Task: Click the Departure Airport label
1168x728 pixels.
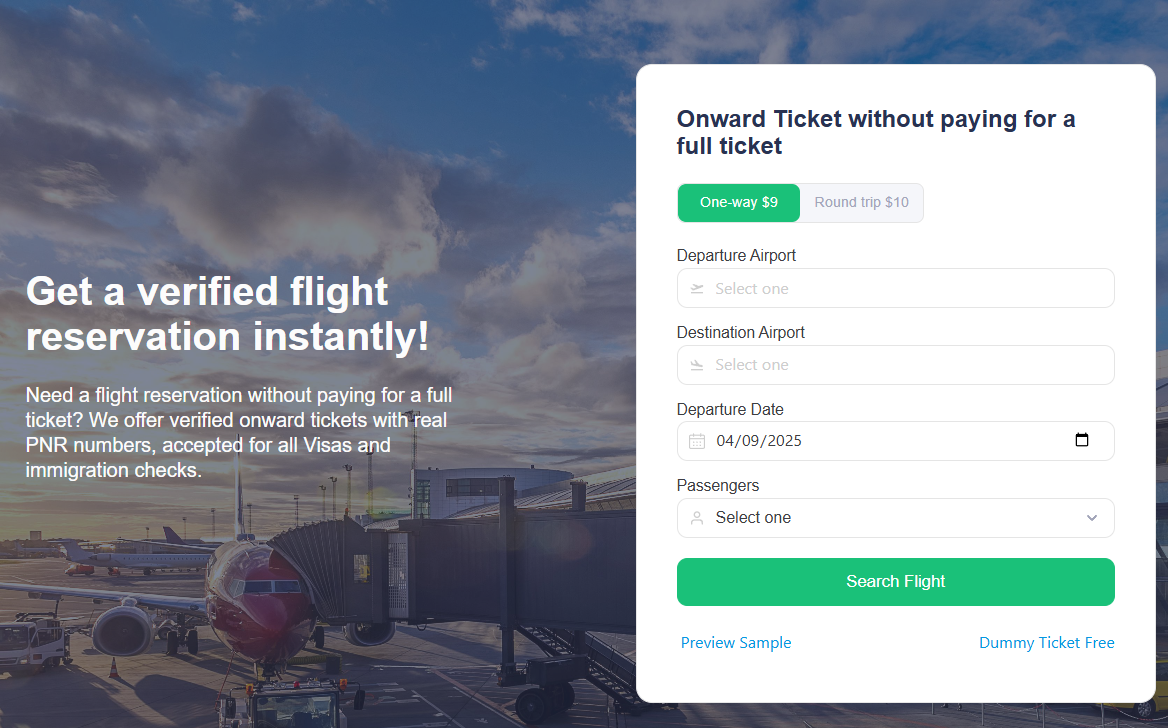Action: 736,256
